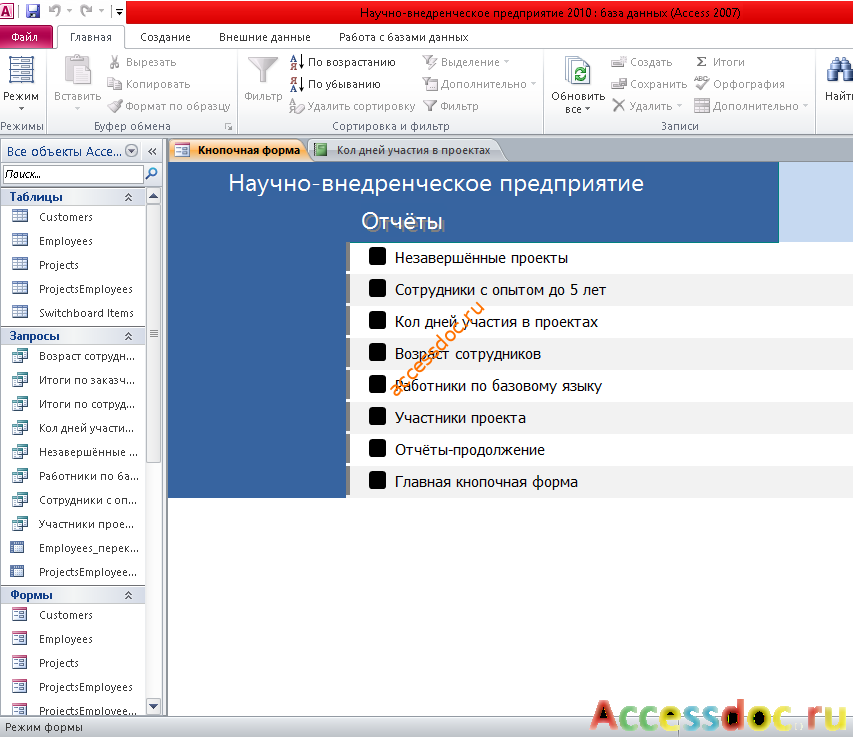Click the Копировать copy button

coord(149,84)
